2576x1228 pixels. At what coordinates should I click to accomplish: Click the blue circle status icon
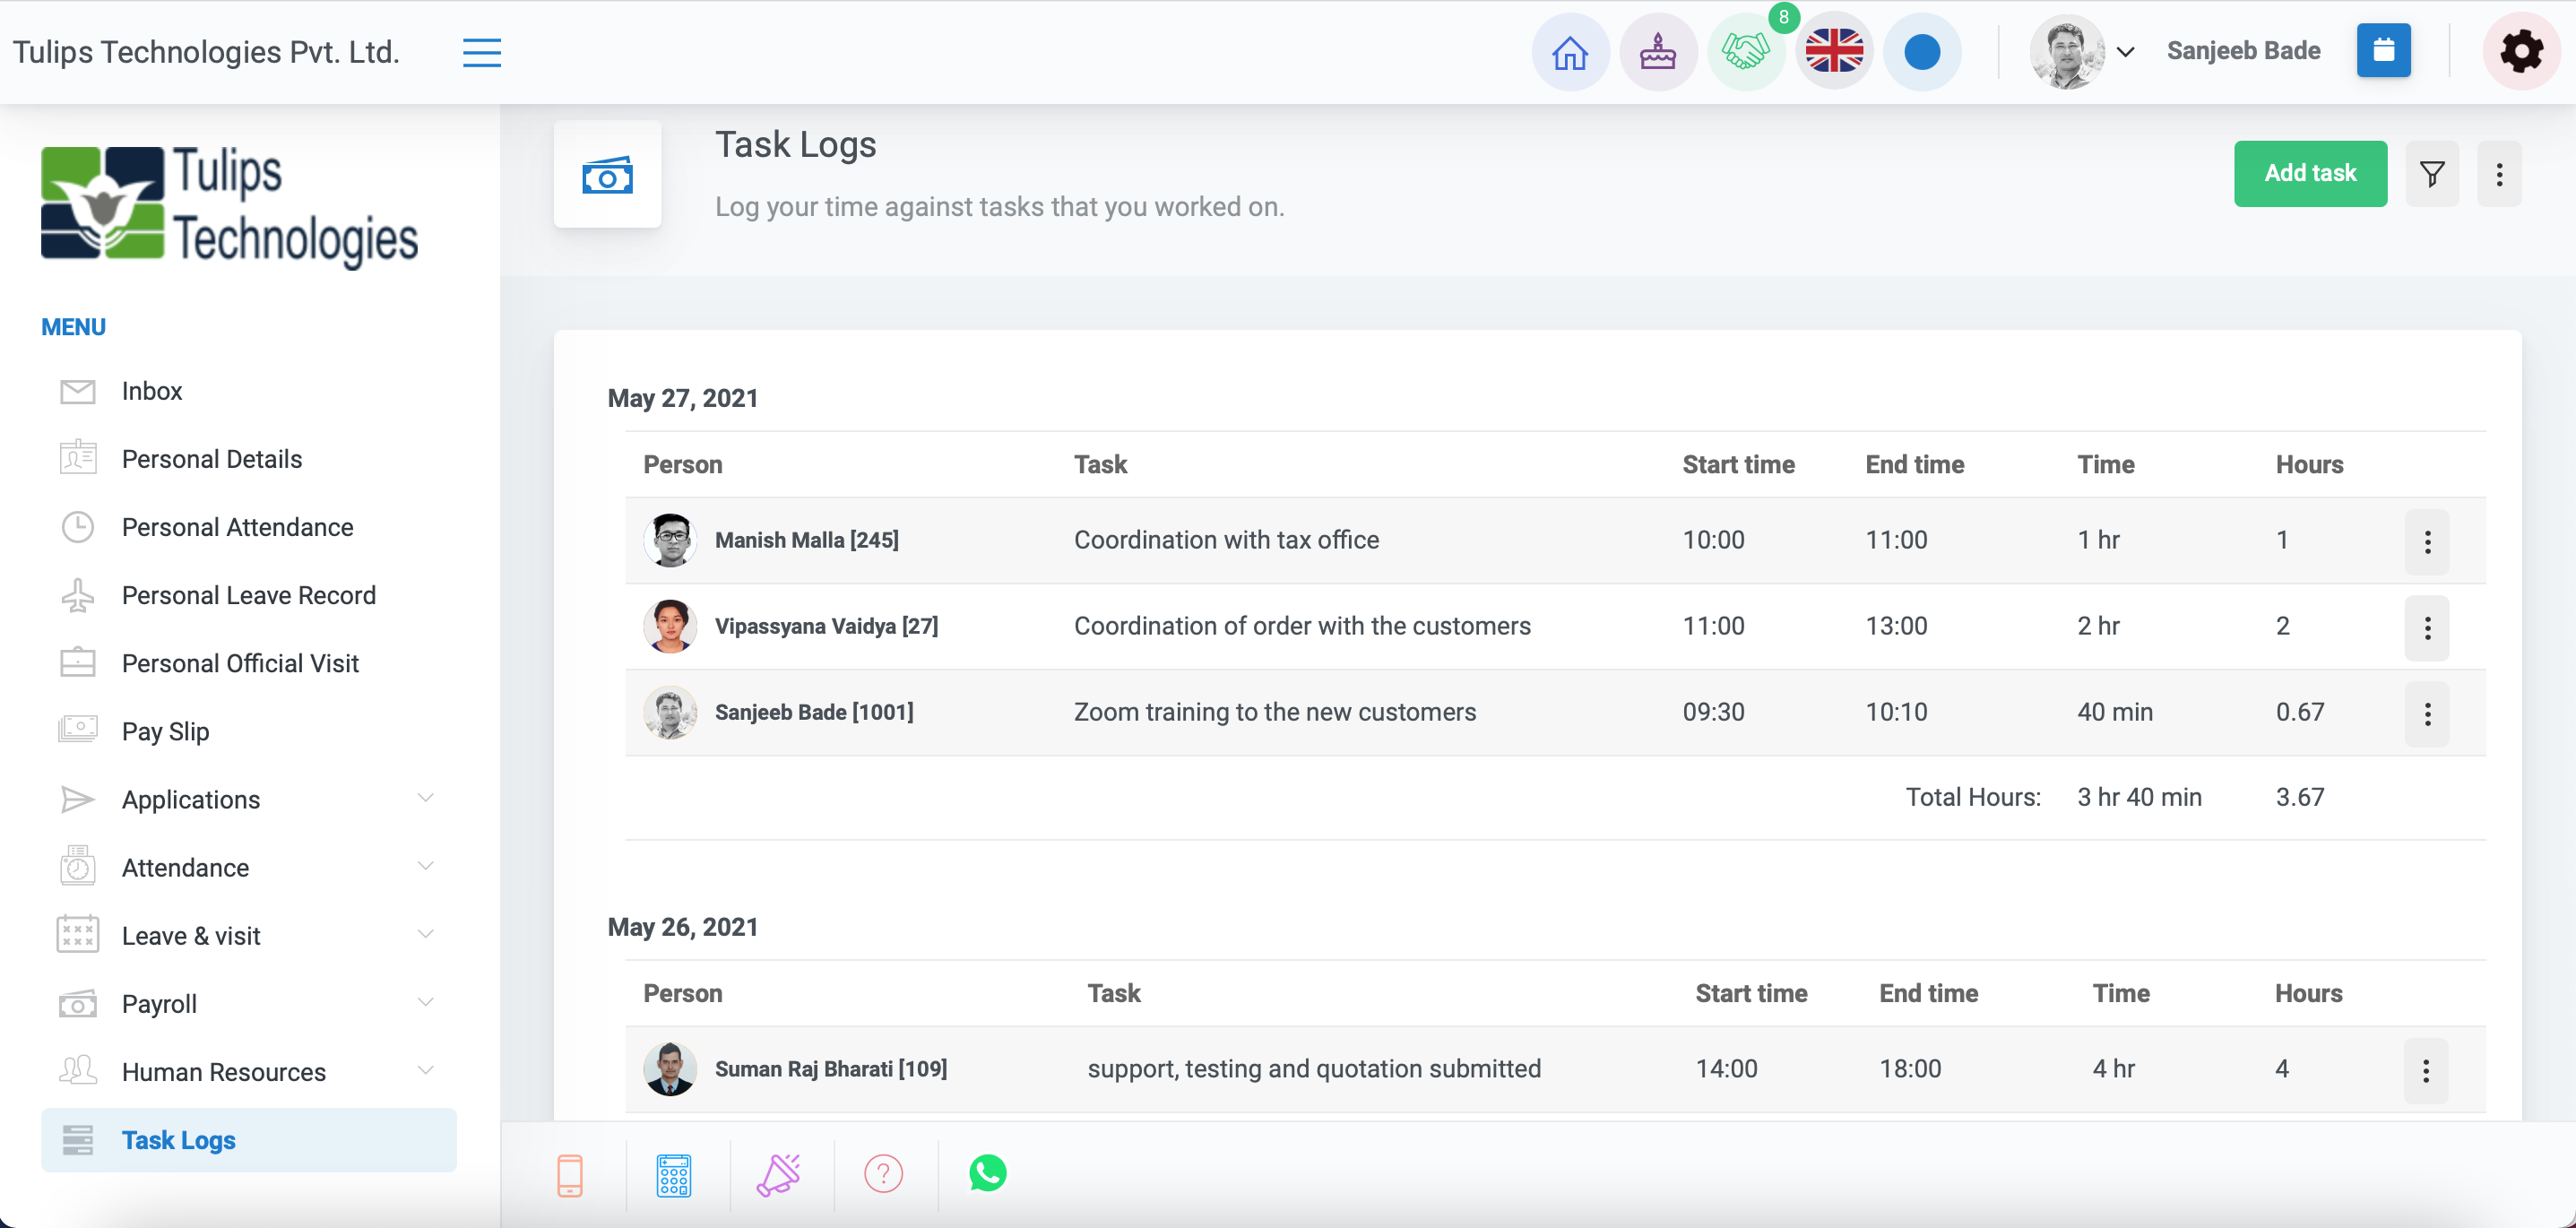pyautogui.click(x=1922, y=52)
